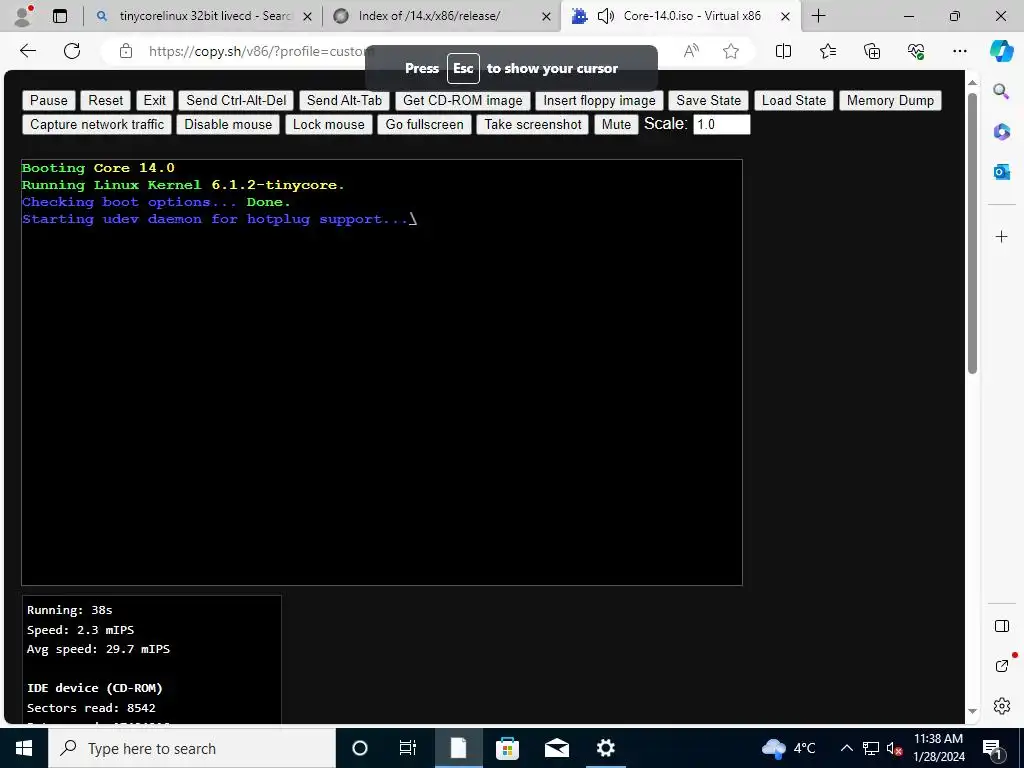Click Insert floppy image button
Viewport: 1024px width, 768px height.
(x=600, y=101)
